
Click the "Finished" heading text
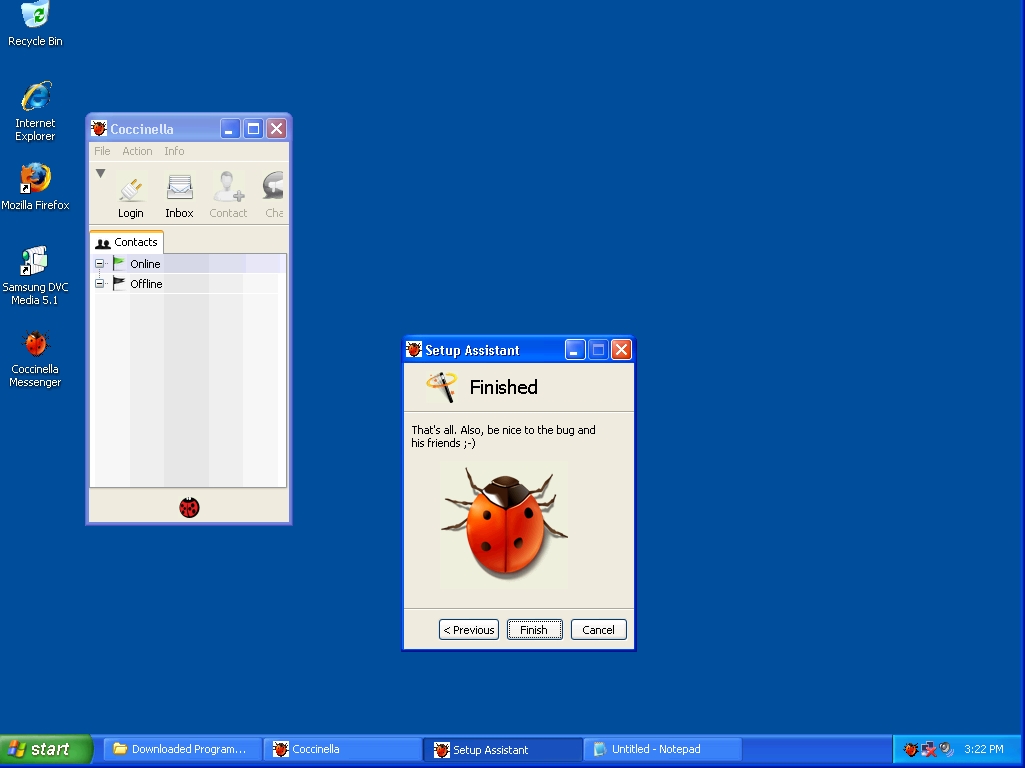503,387
